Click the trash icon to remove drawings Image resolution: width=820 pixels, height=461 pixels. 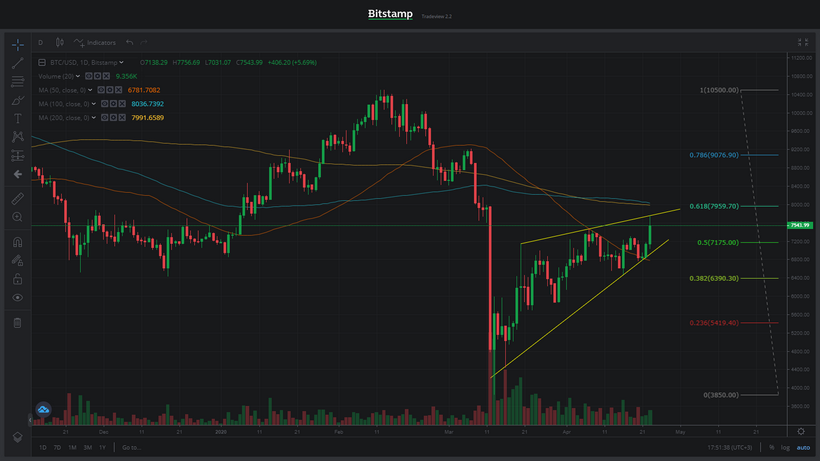[17, 322]
